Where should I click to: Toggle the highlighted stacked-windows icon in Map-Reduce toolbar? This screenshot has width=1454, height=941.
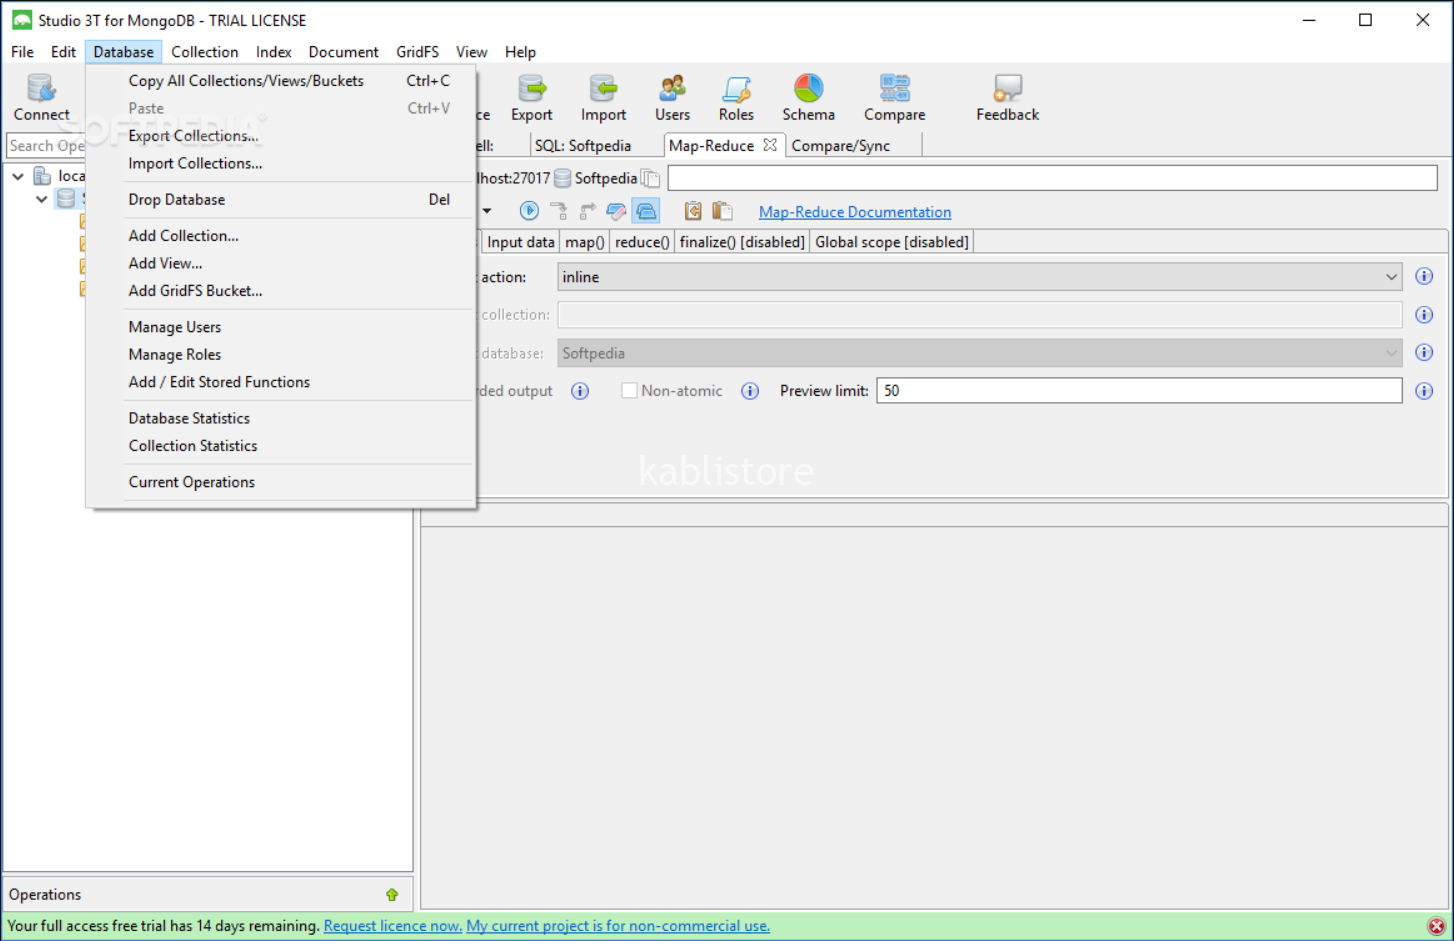(646, 211)
